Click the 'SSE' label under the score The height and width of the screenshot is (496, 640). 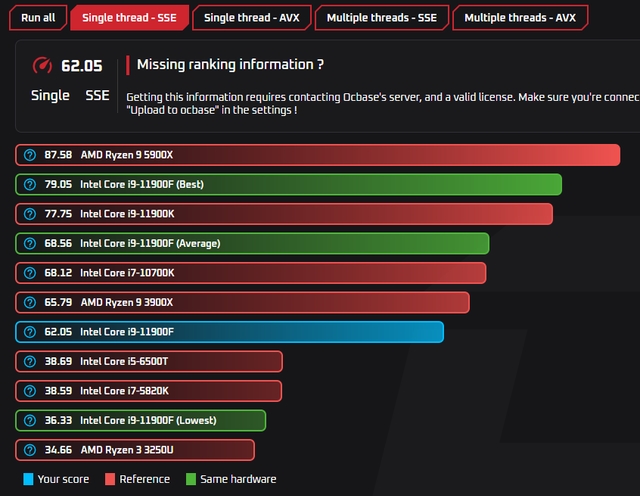(97, 96)
